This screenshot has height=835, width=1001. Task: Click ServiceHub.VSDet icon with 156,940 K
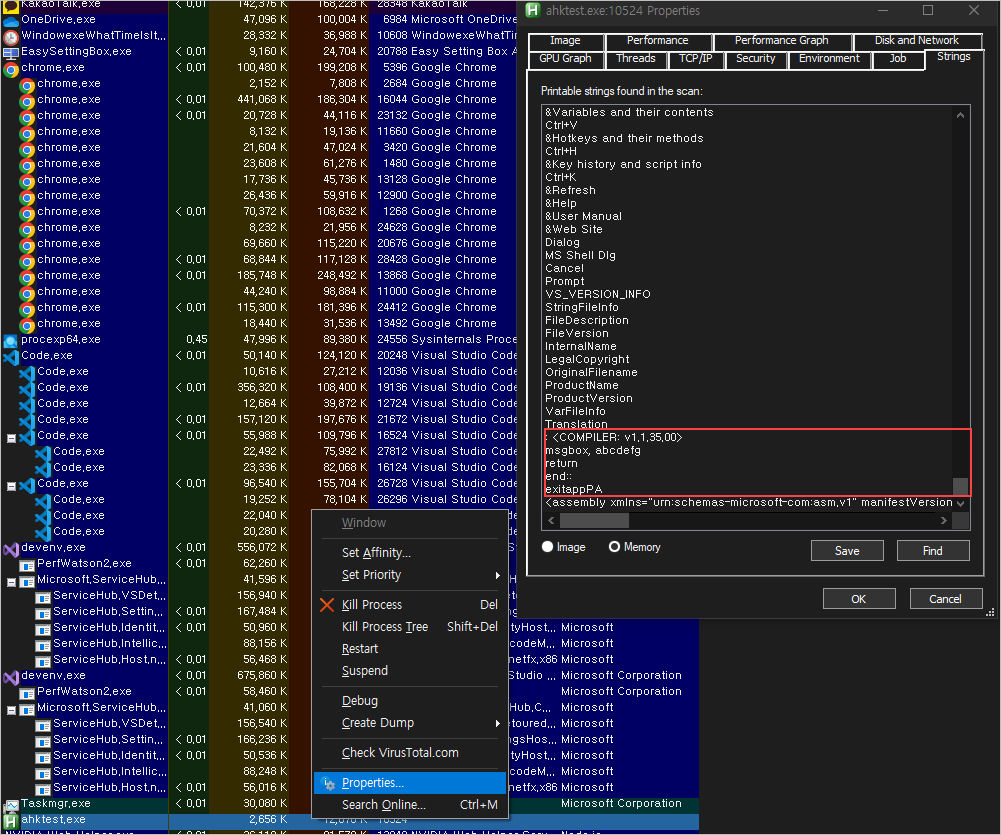(x=43, y=596)
